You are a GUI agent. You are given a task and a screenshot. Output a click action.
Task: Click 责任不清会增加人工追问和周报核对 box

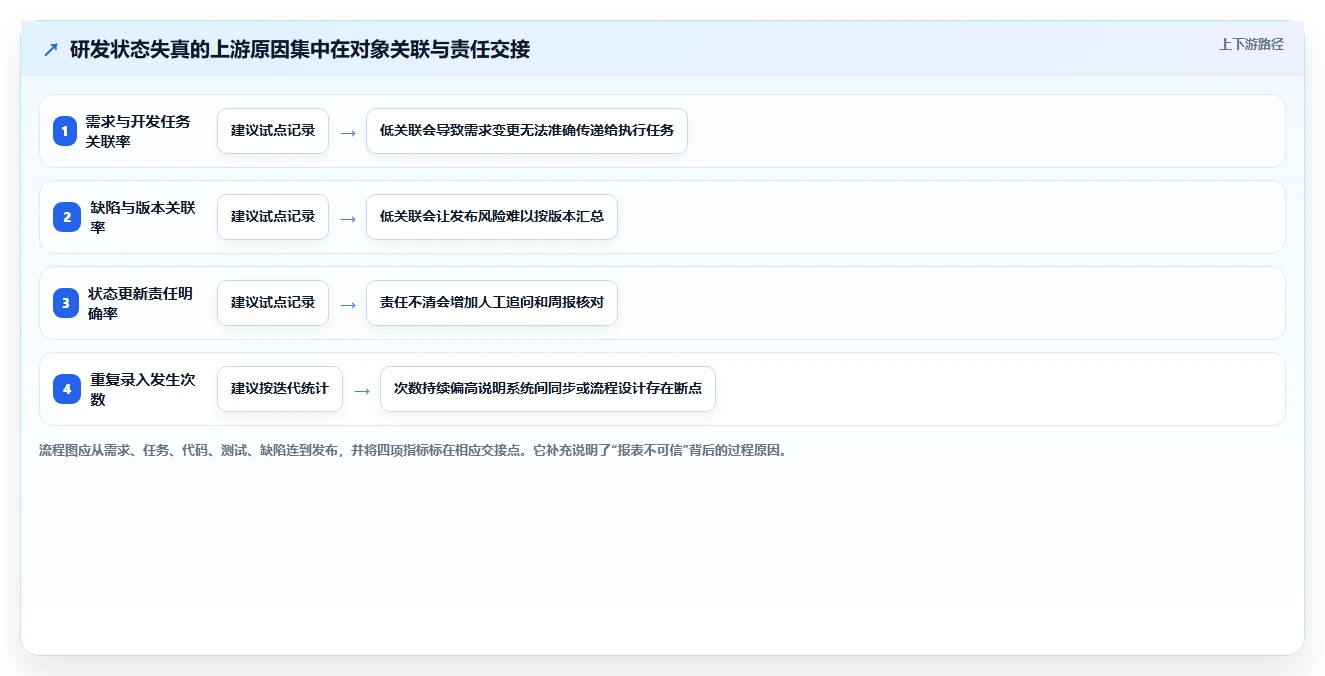coord(492,303)
